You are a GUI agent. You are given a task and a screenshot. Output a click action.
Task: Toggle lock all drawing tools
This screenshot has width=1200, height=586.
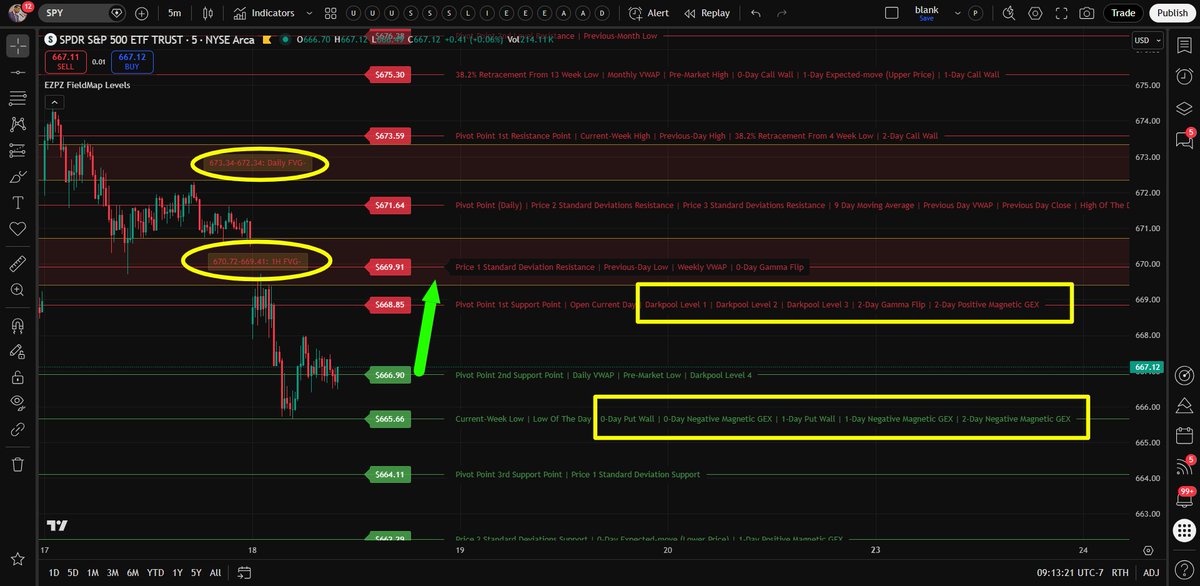(17, 377)
